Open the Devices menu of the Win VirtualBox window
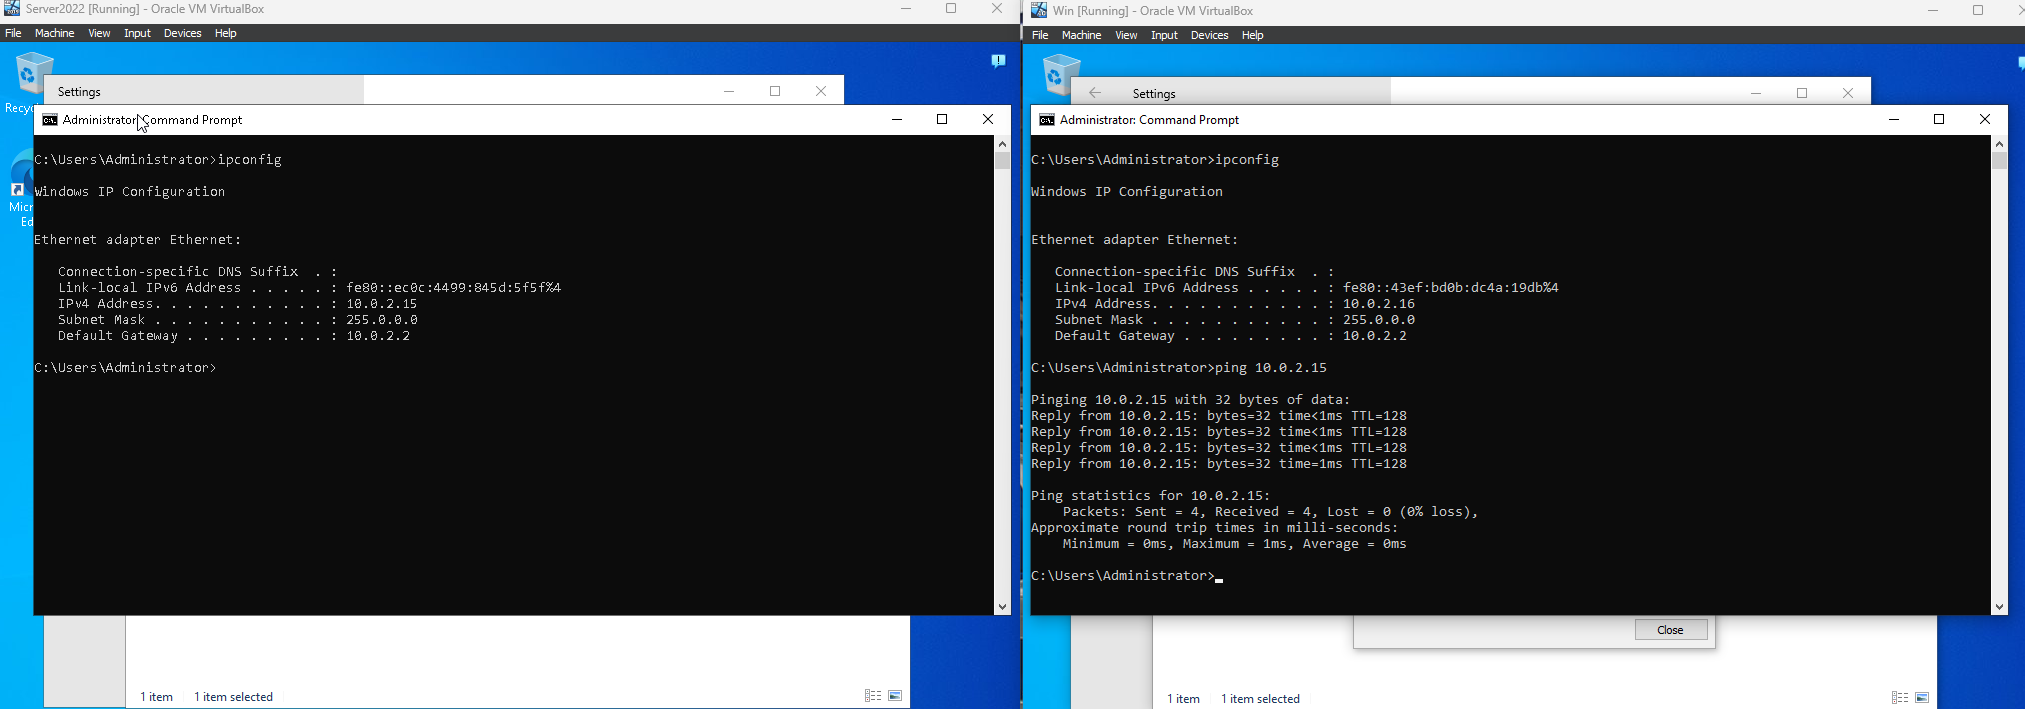Viewport: 2025px width, 709px height. [x=1209, y=35]
